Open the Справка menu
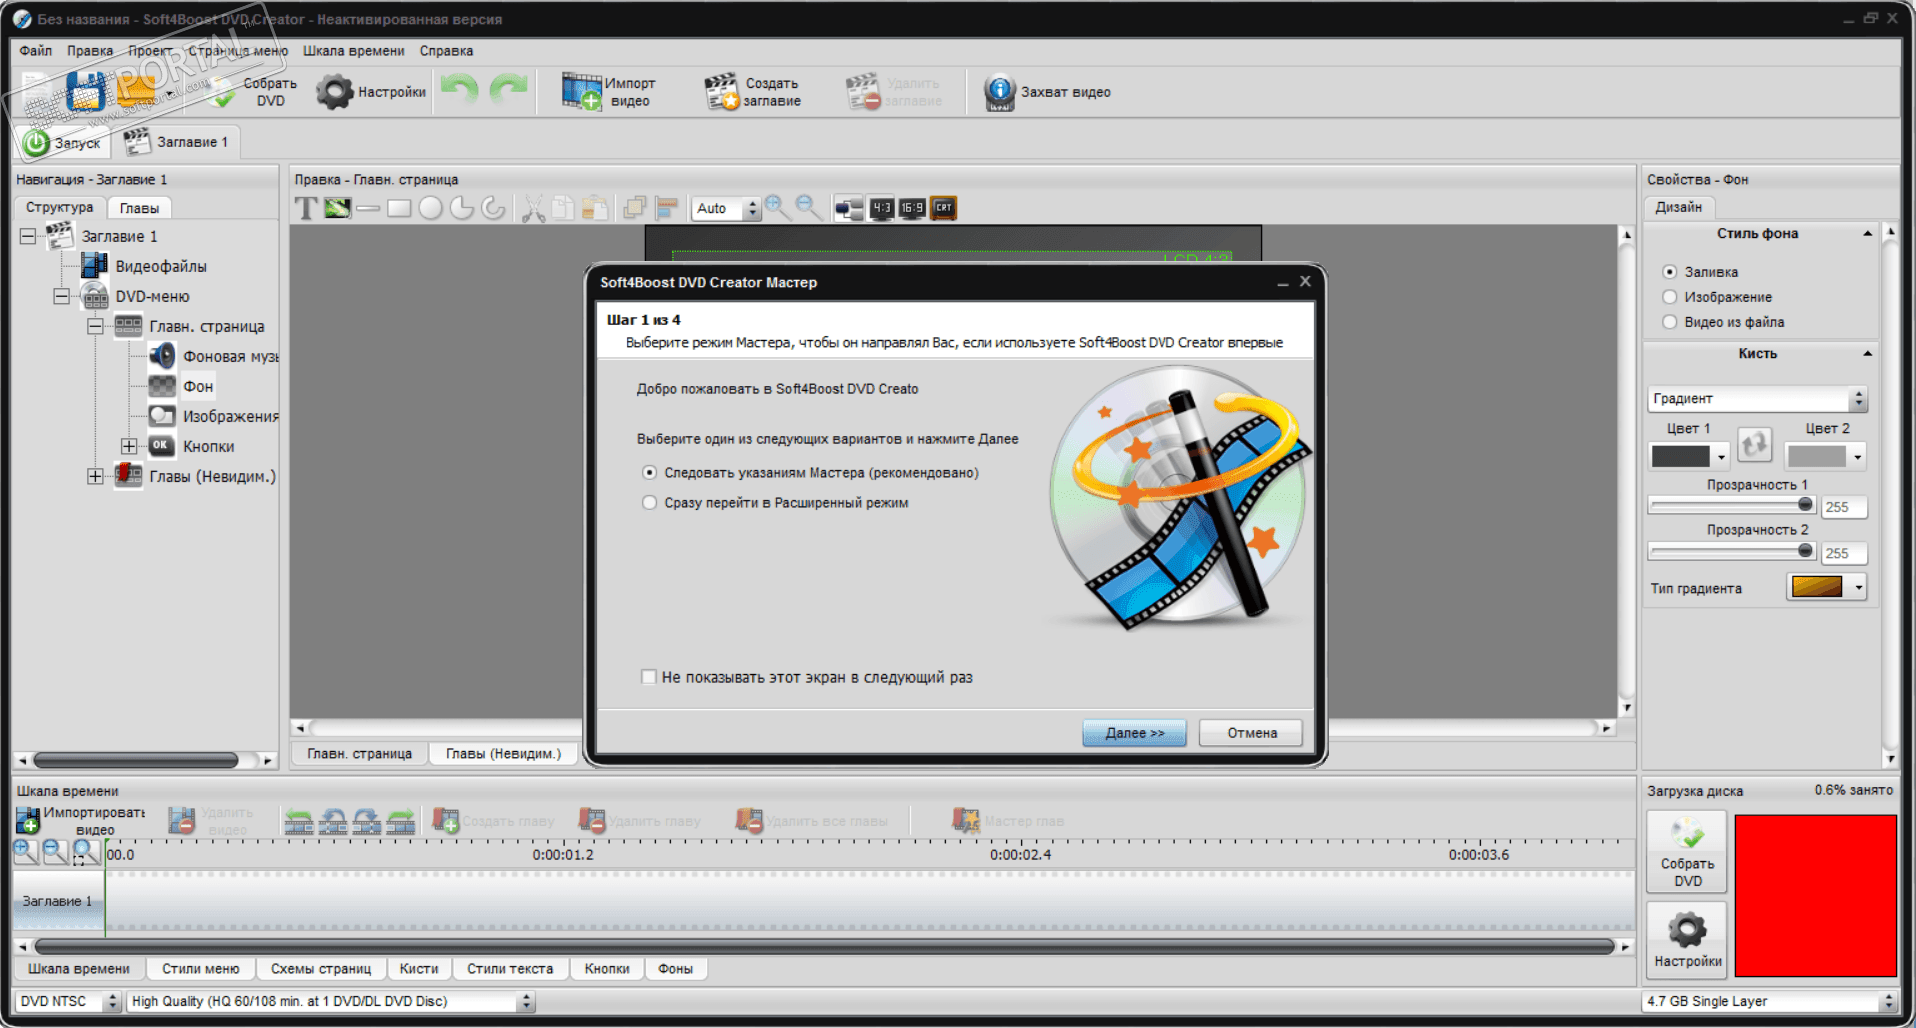Viewport: 1916px width, 1028px height. (x=446, y=51)
